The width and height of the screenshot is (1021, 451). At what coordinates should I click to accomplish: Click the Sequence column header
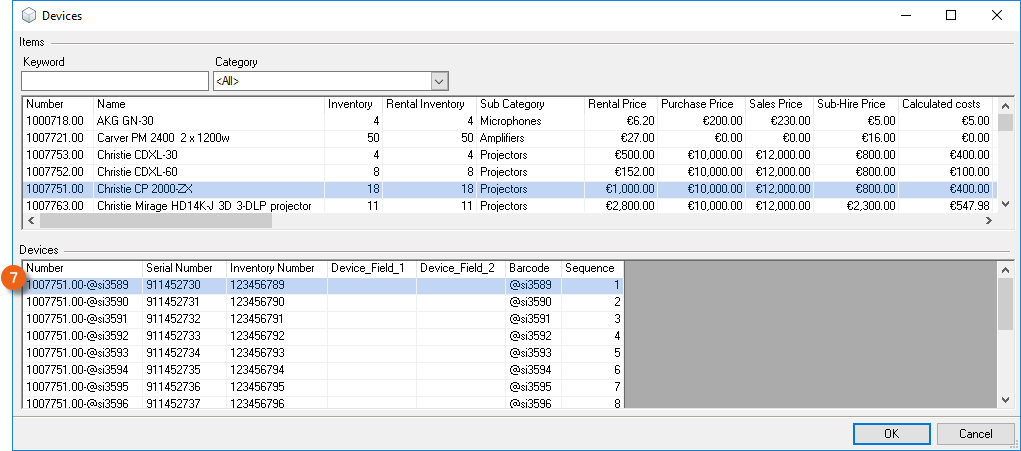(592, 268)
